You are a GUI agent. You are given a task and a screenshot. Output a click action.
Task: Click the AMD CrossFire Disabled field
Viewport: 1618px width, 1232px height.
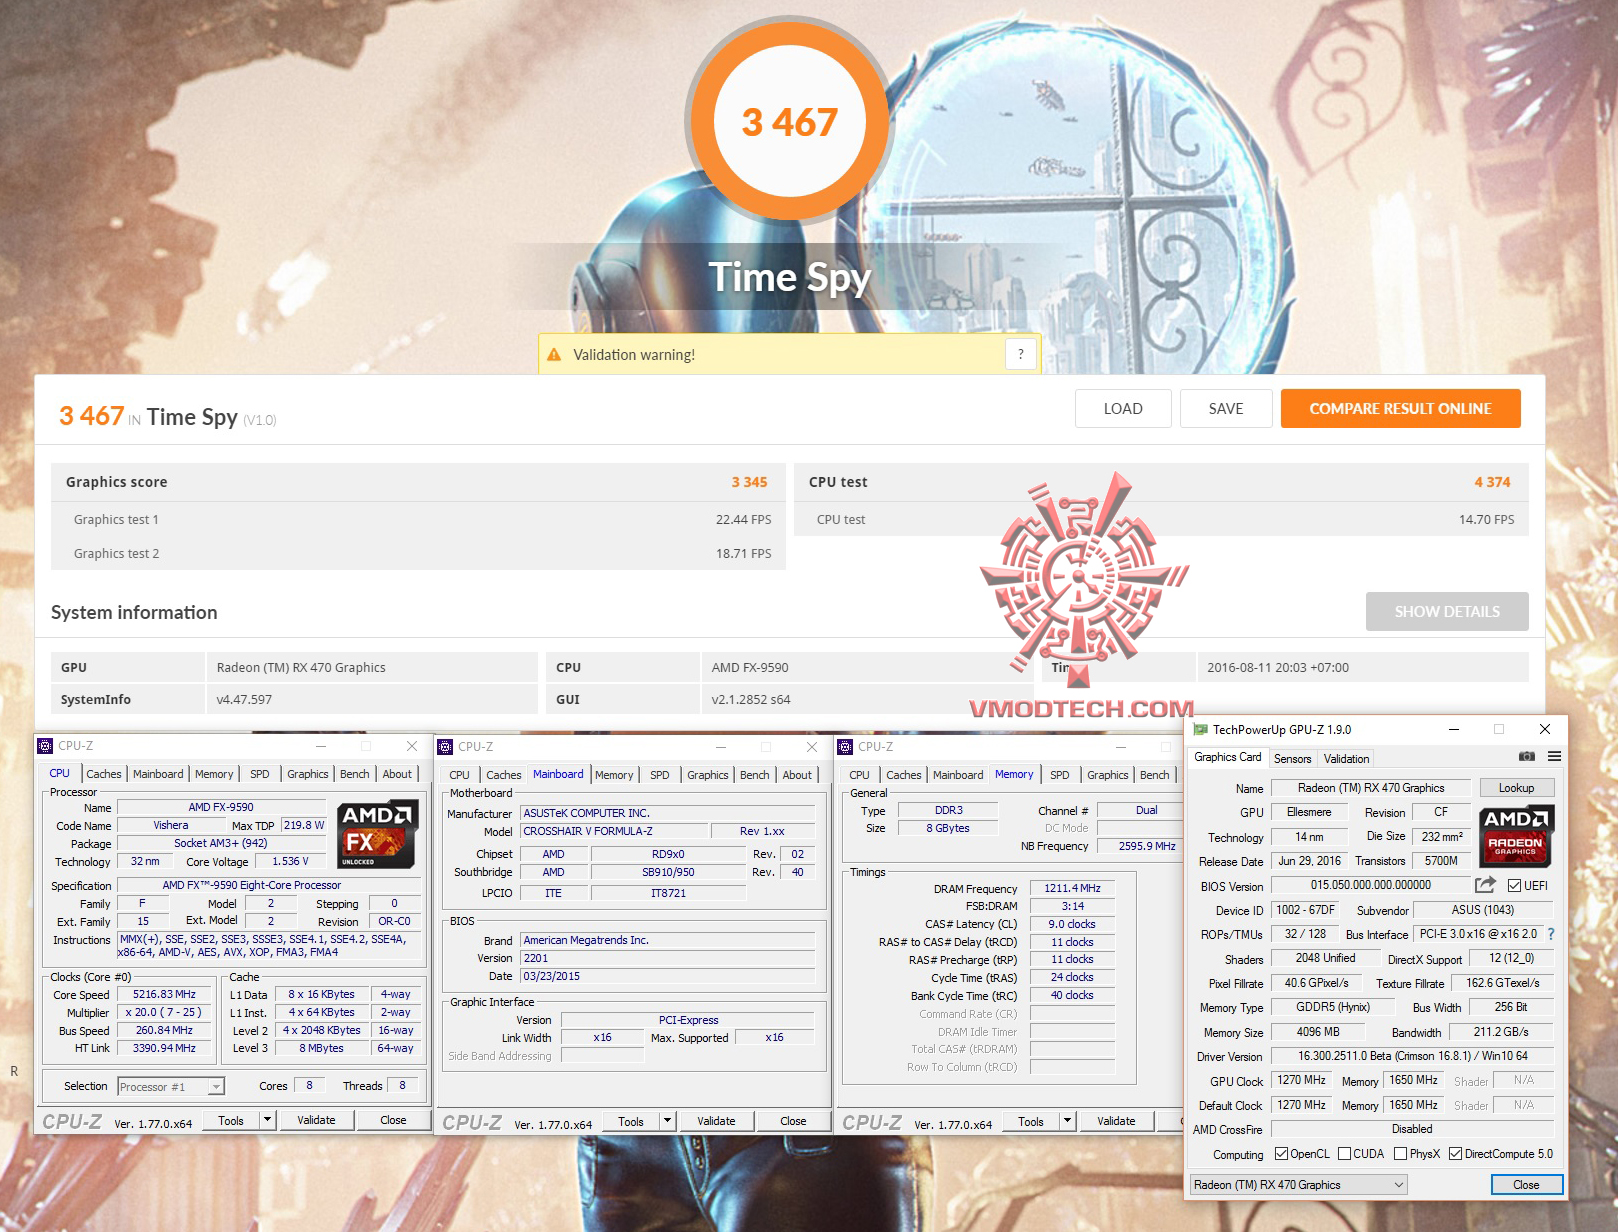tap(1412, 1129)
